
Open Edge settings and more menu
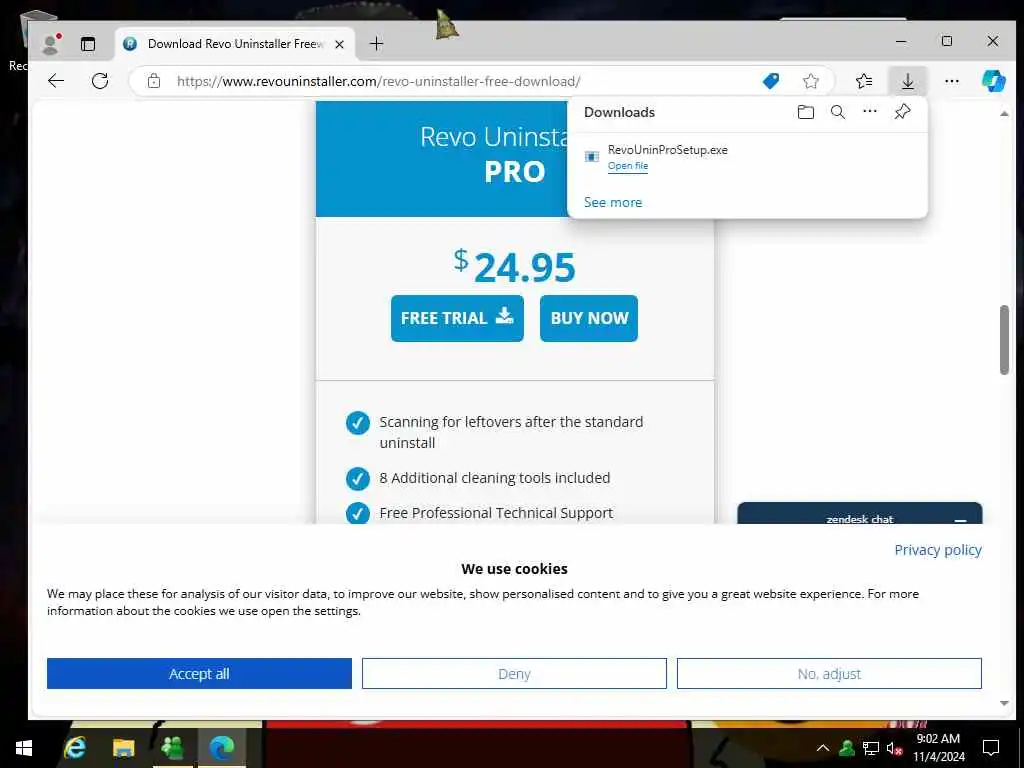pos(952,81)
